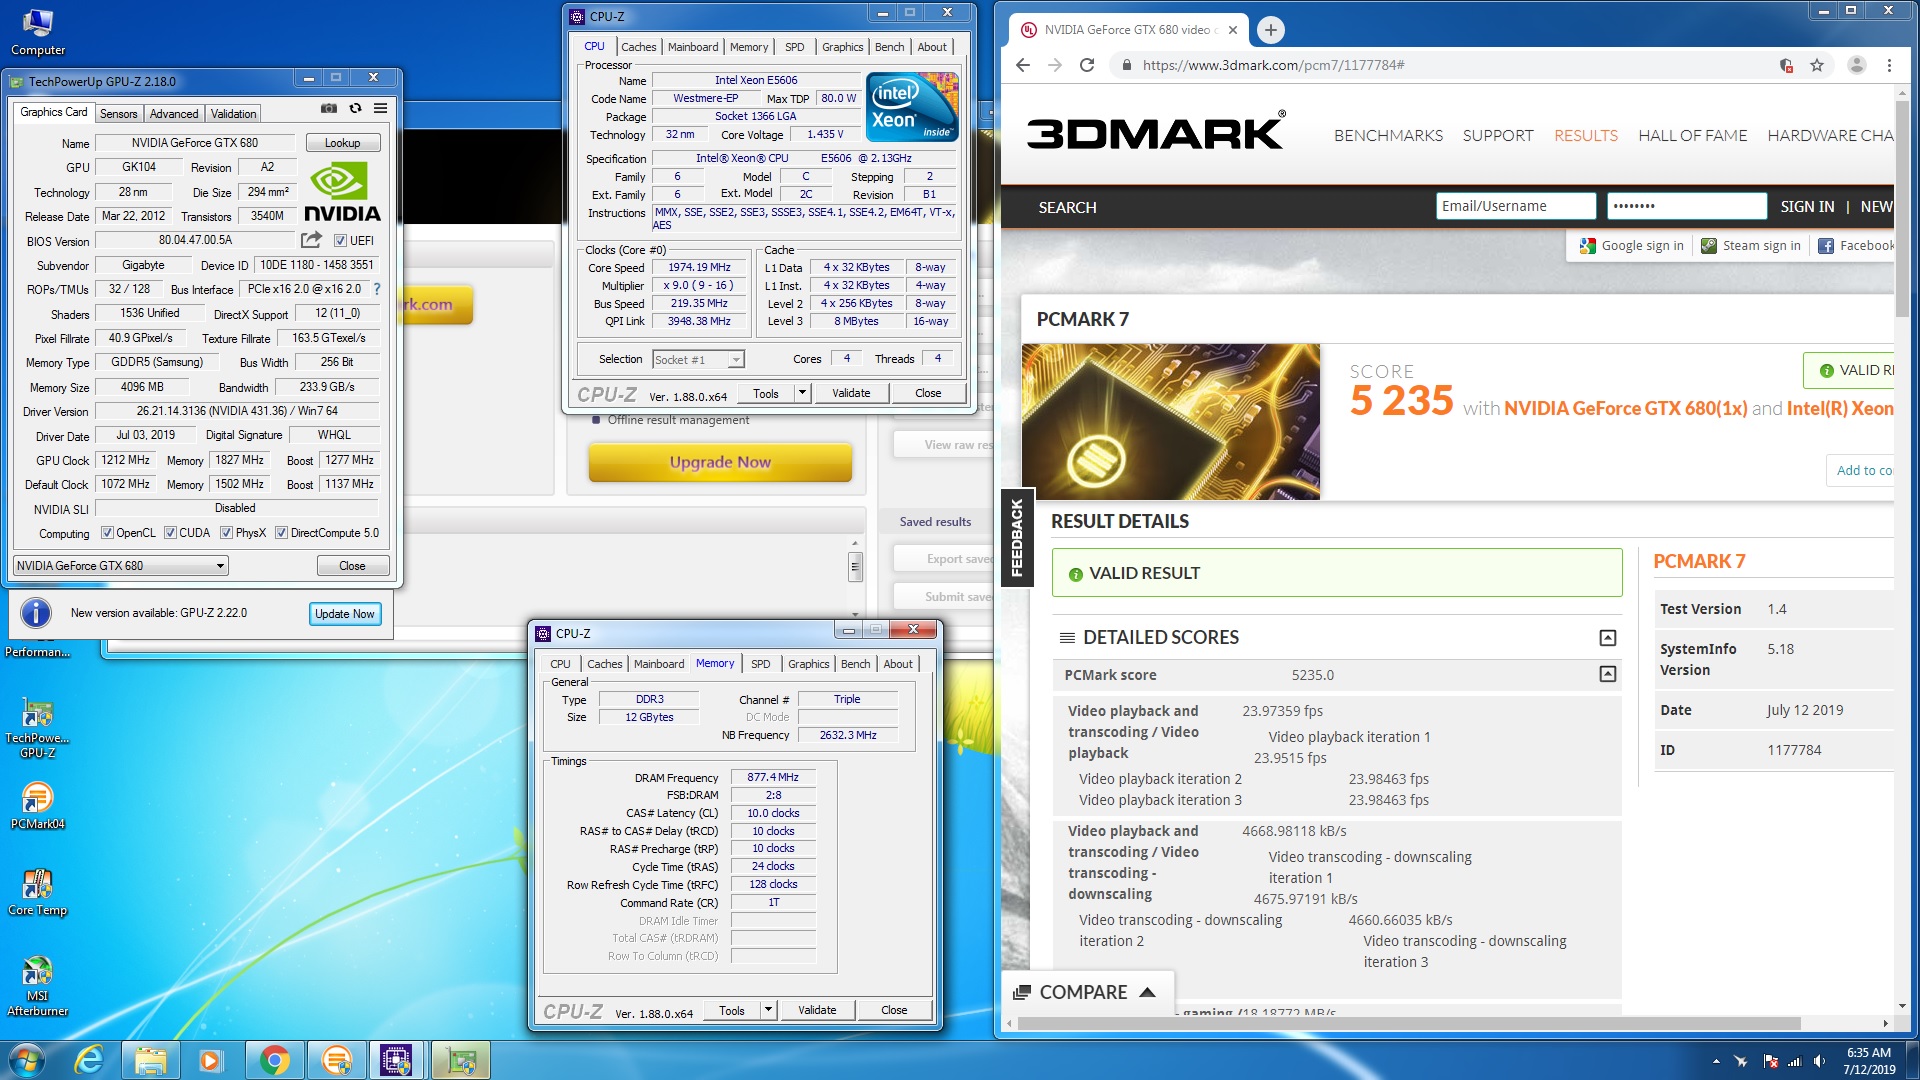The image size is (1920, 1080).
Task: Click the NVIDIA logo in GPU-Z
Action: point(342,193)
